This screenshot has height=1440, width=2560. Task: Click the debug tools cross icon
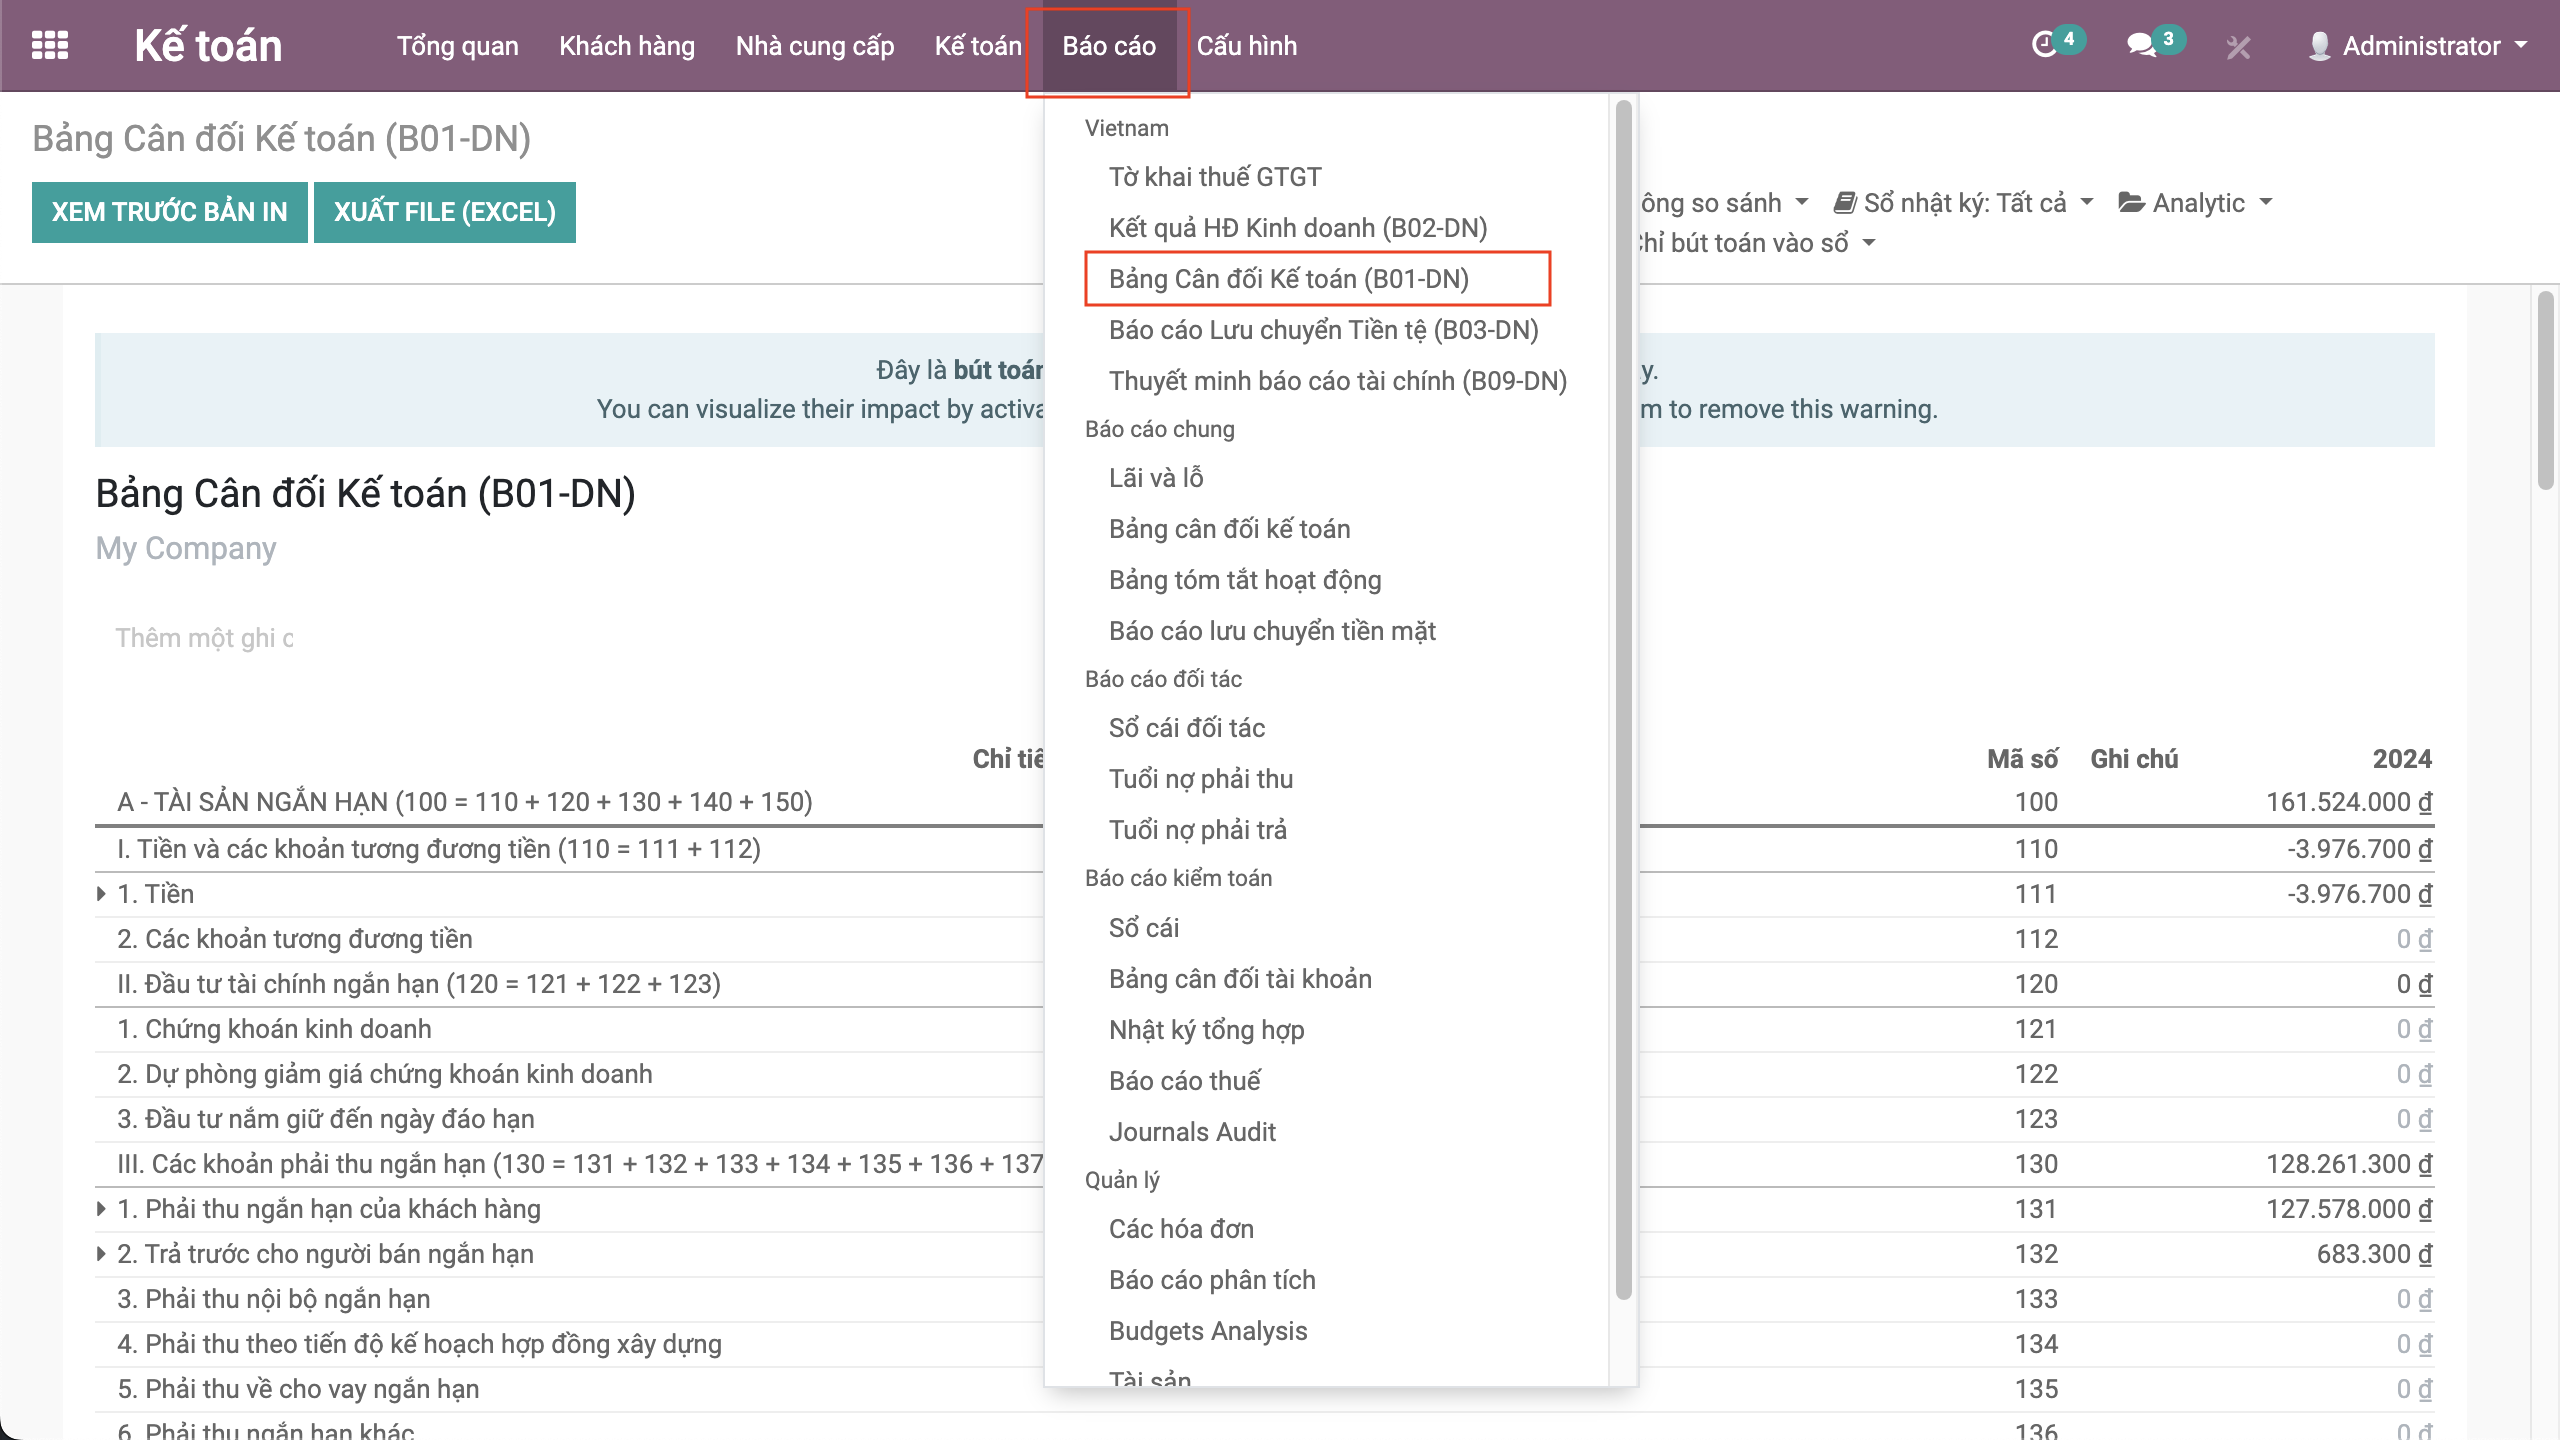pos(2238,47)
